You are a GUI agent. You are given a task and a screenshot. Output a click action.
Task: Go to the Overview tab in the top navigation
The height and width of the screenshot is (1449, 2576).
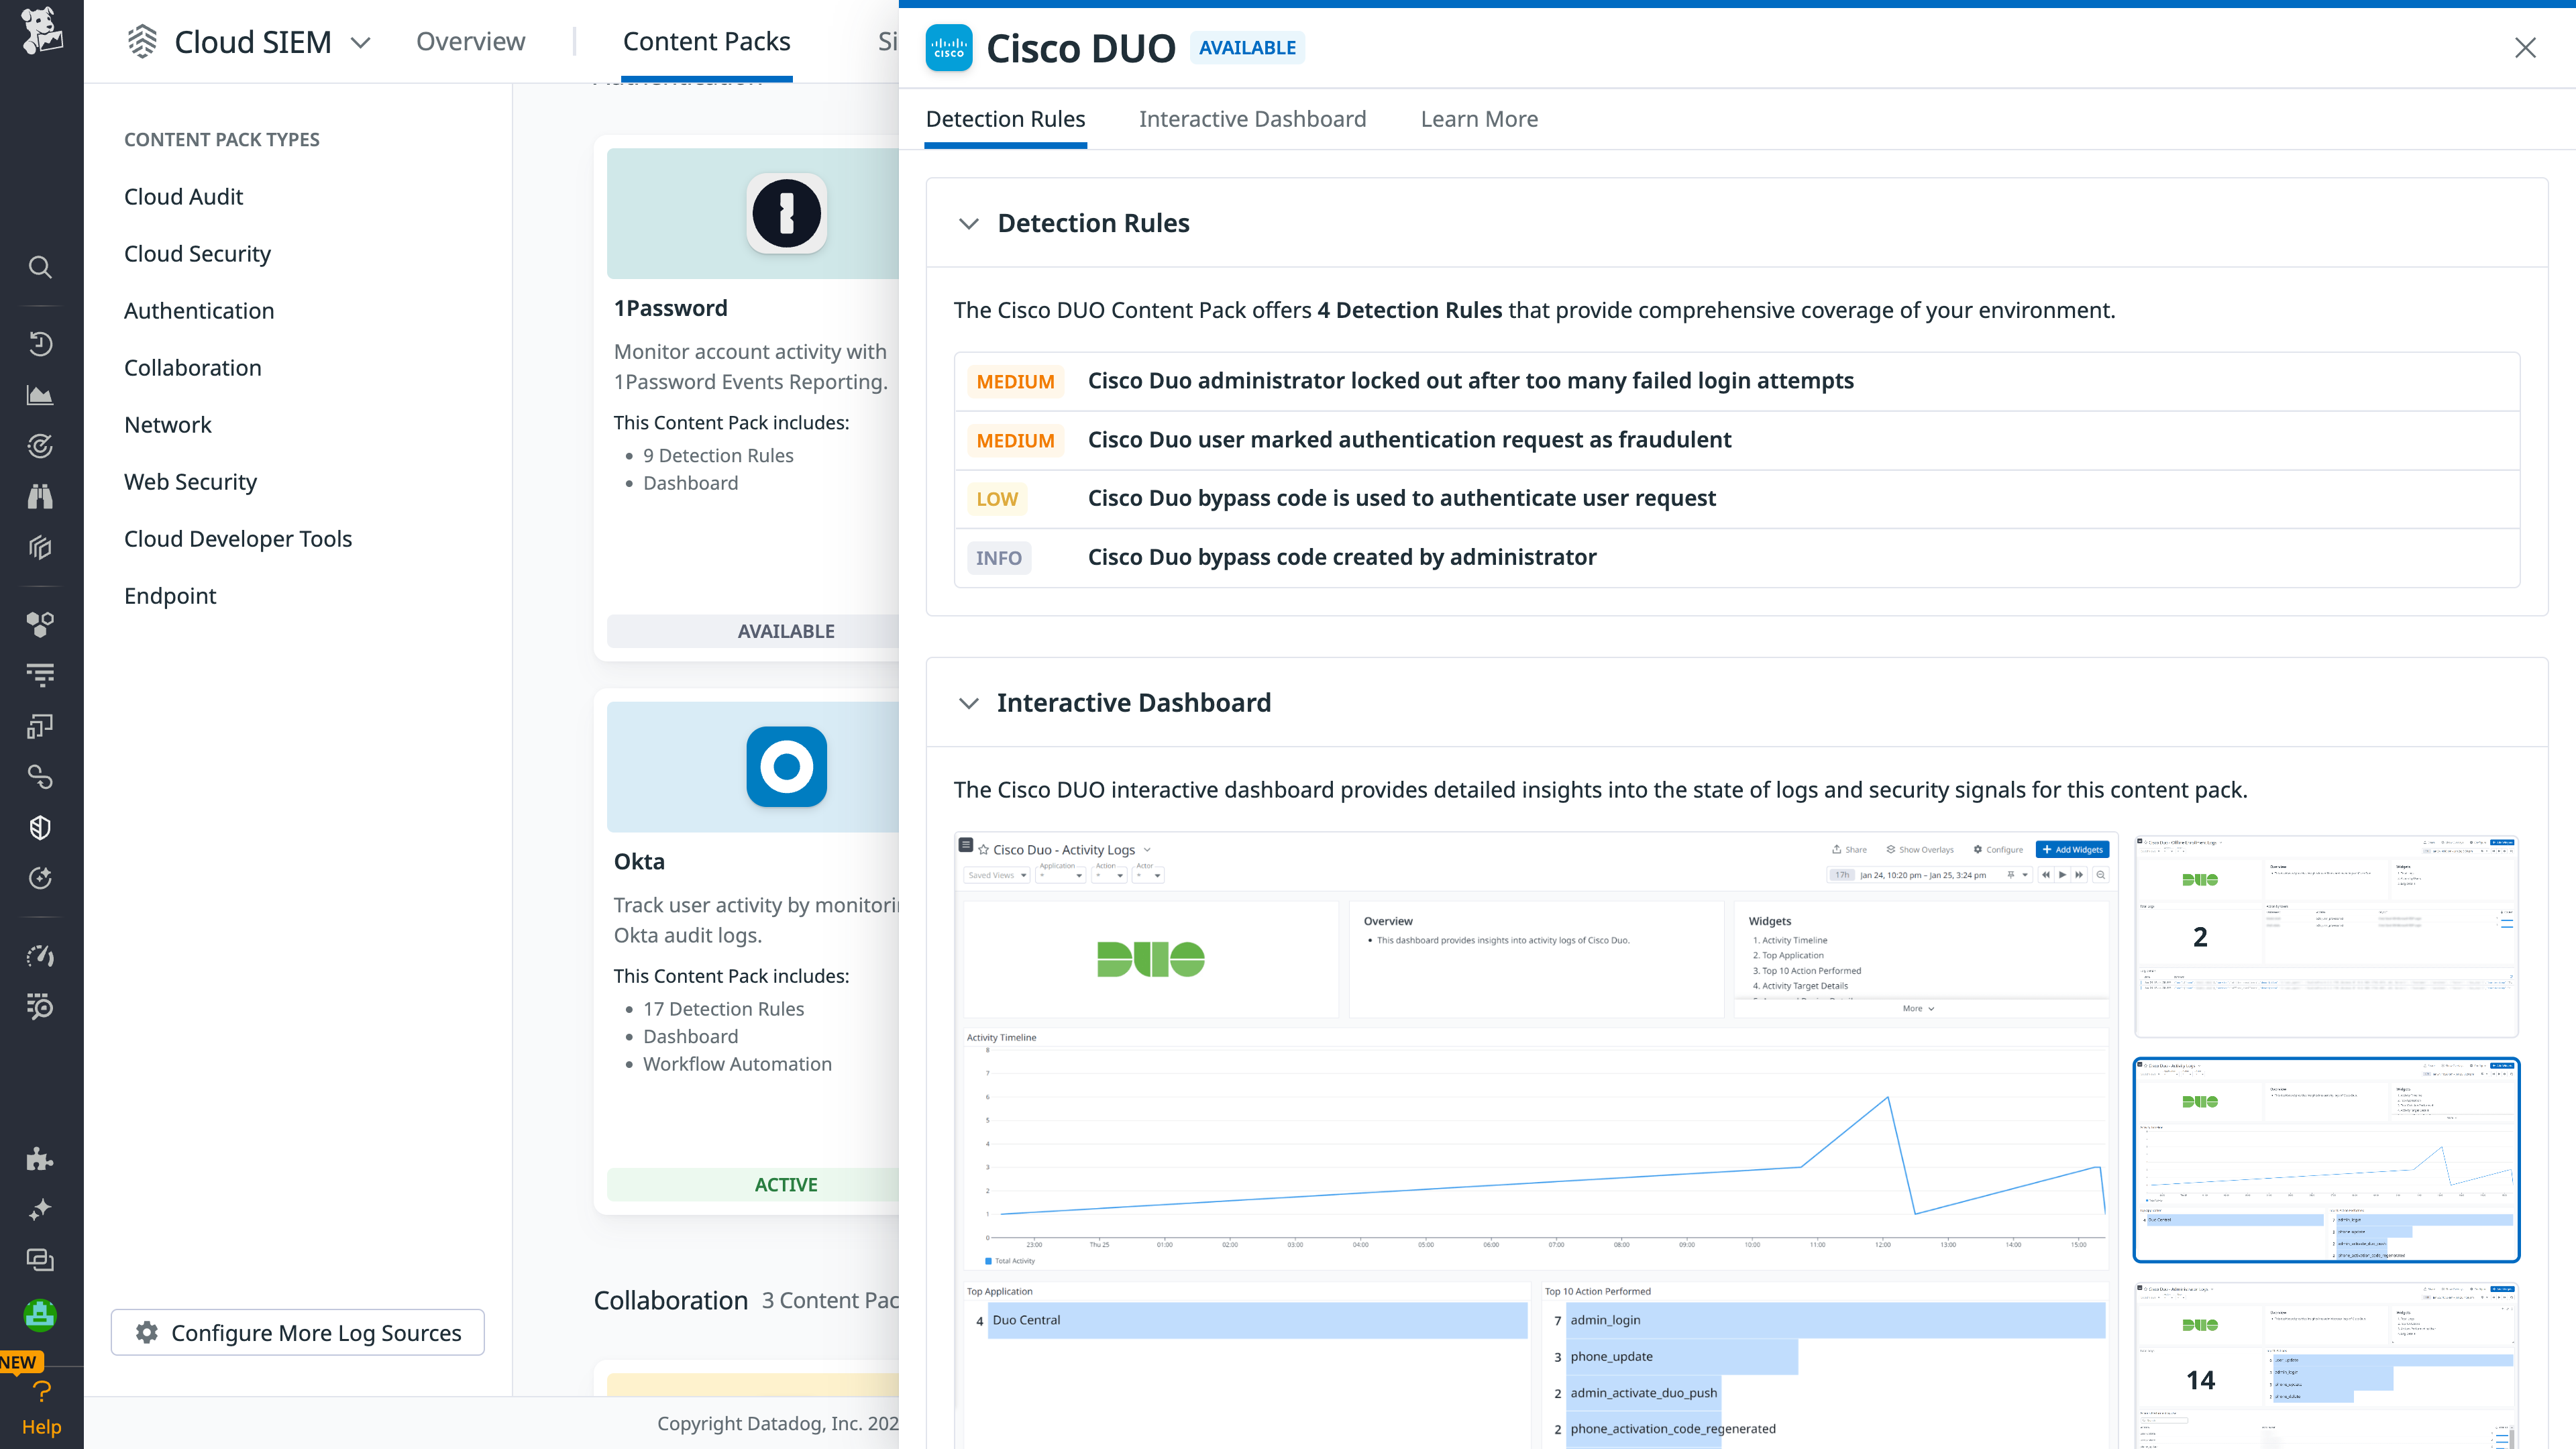(470, 42)
